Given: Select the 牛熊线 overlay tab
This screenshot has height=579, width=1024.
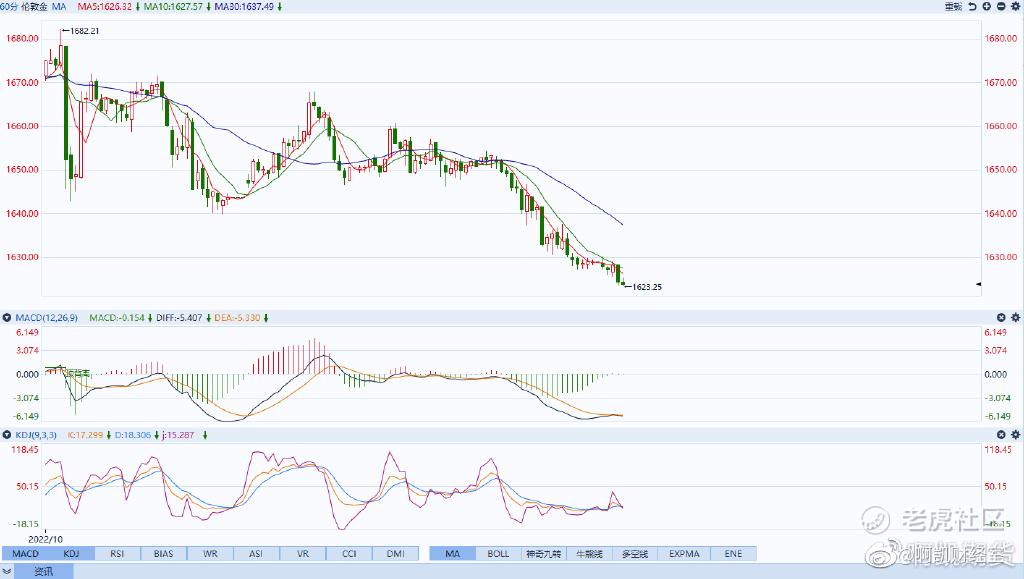Looking at the screenshot, I should pyautogui.click(x=590, y=554).
